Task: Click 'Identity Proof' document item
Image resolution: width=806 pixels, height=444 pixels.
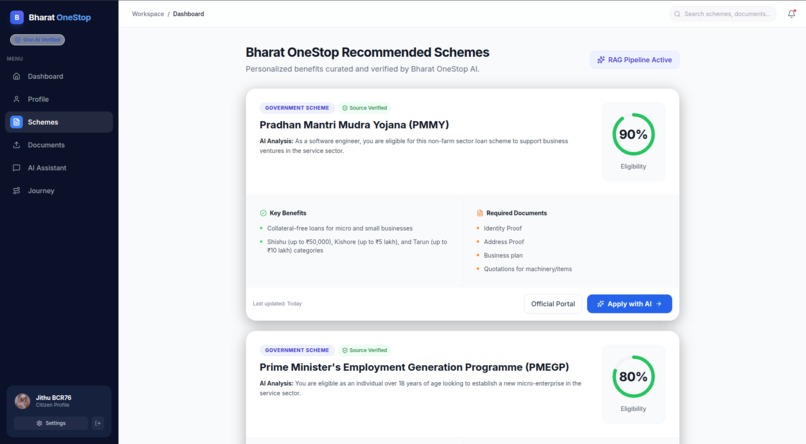Action: click(x=502, y=228)
